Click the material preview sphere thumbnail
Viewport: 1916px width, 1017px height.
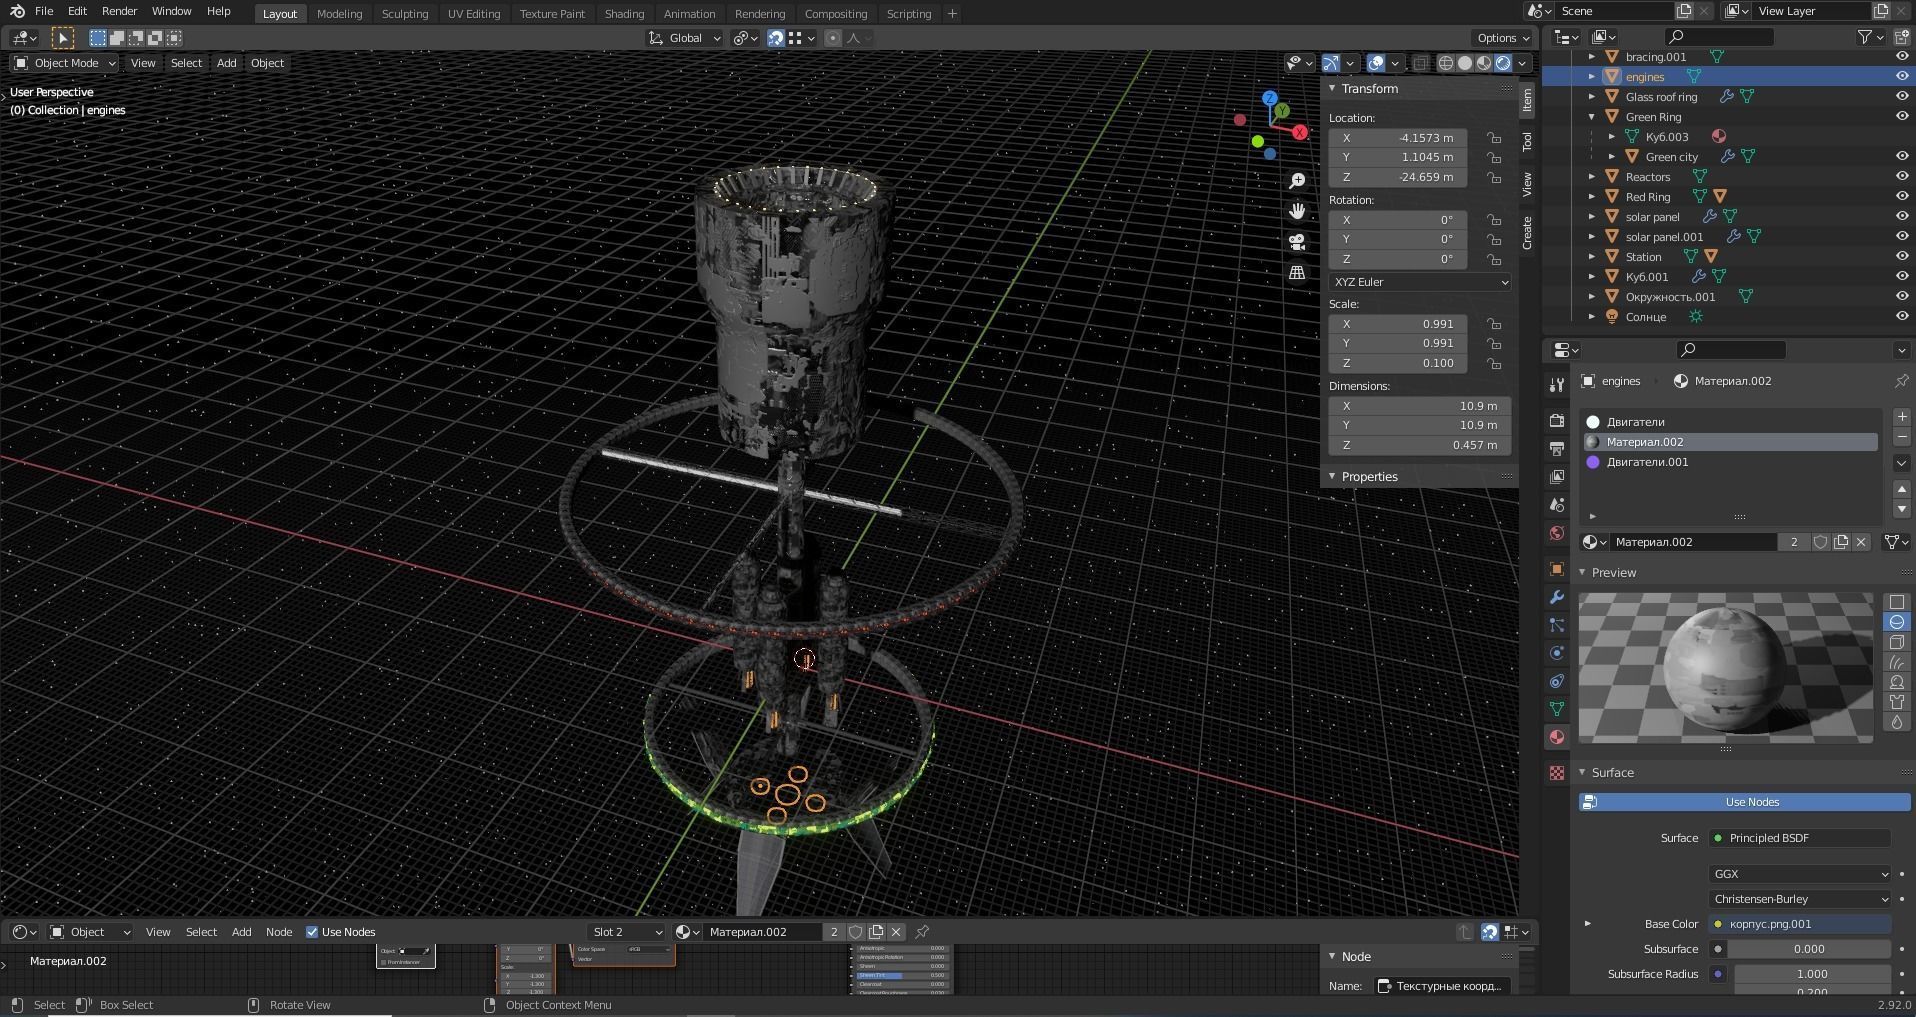tap(1725, 668)
